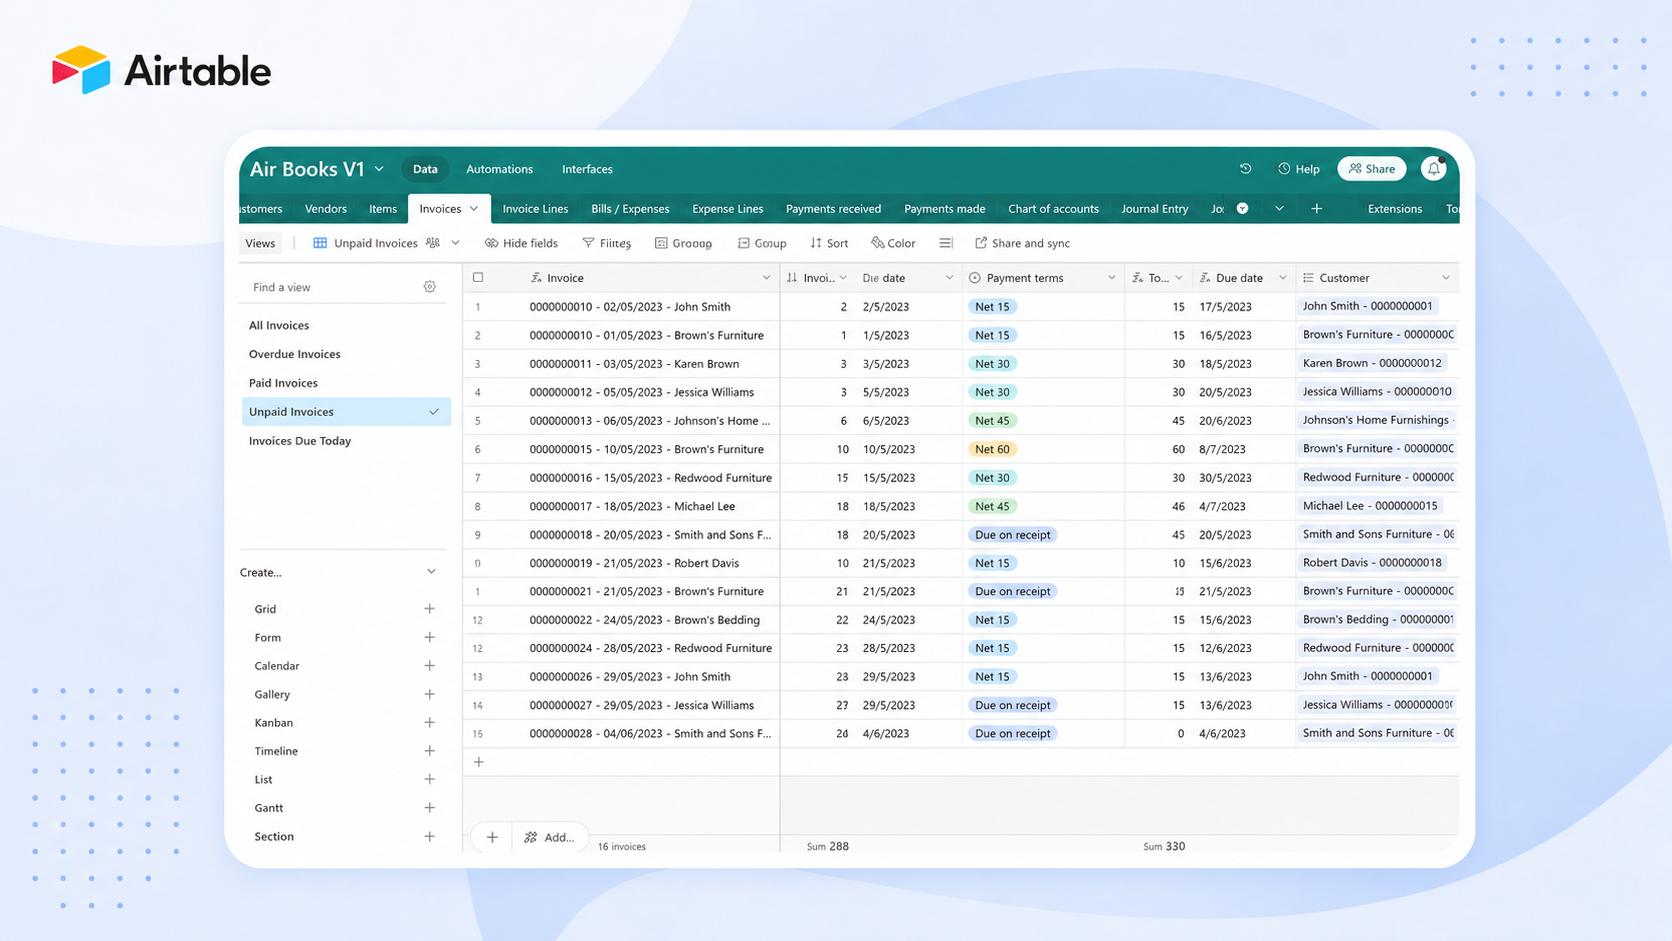Toggle the select-all checkbox in header
The width and height of the screenshot is (1672, 941).
478,278
